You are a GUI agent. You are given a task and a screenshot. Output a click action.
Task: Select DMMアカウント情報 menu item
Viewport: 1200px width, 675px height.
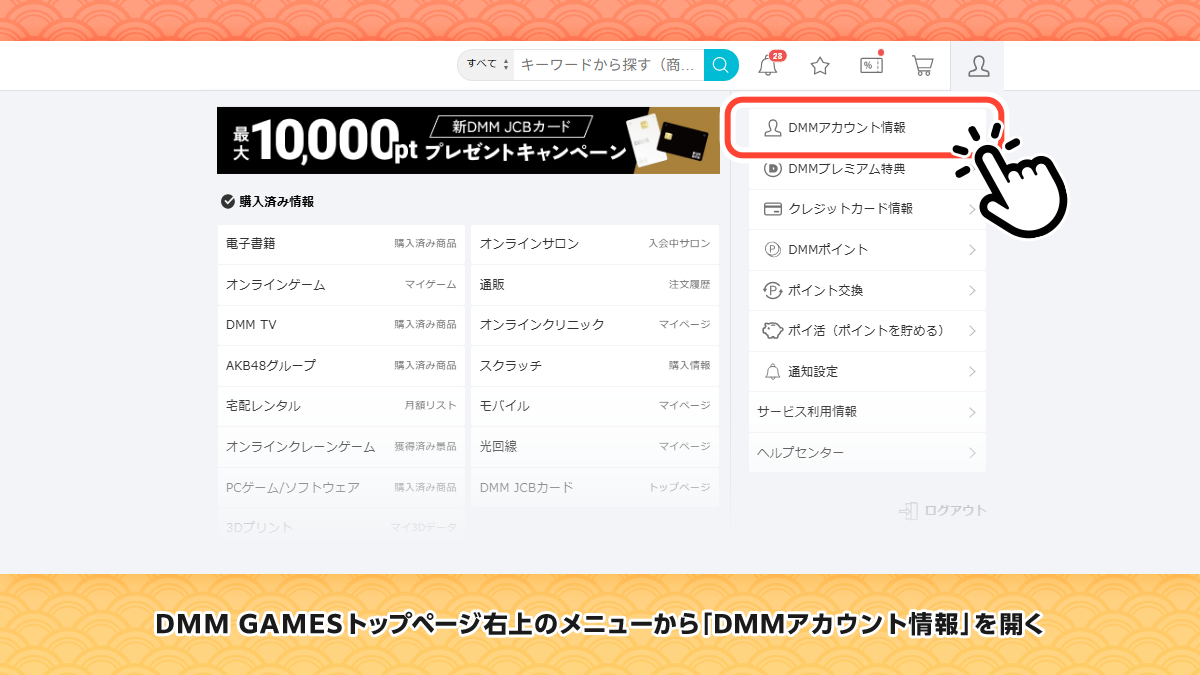point(846,128)
